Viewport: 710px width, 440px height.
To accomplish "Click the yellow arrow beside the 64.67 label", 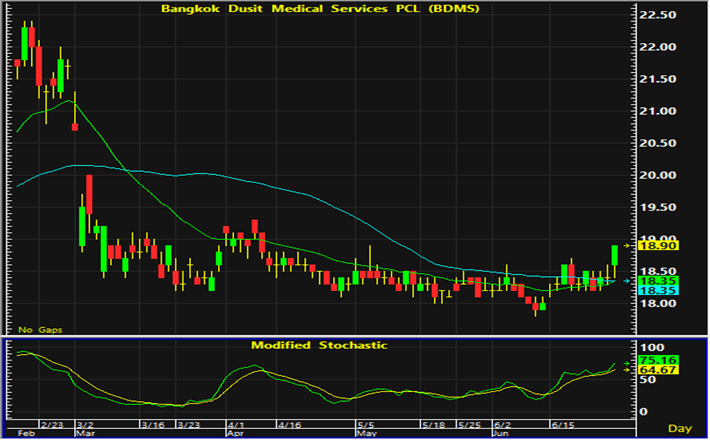I will (x=626, y=370).
